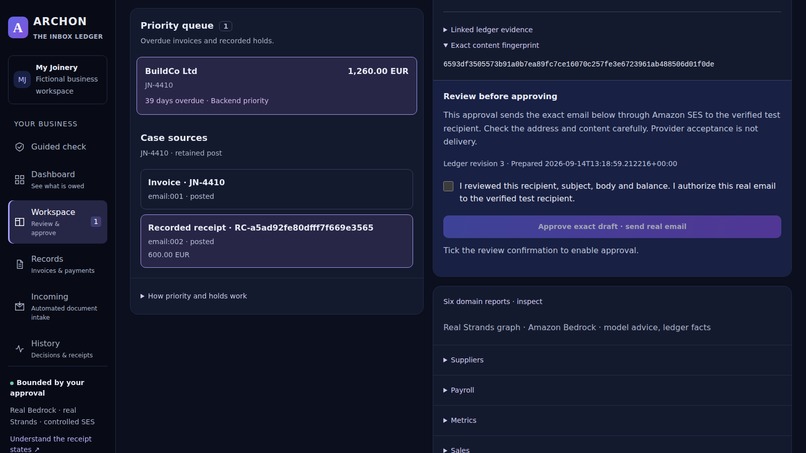Click the Records document icon
This screenshot has height=453, width=806.
20,264
